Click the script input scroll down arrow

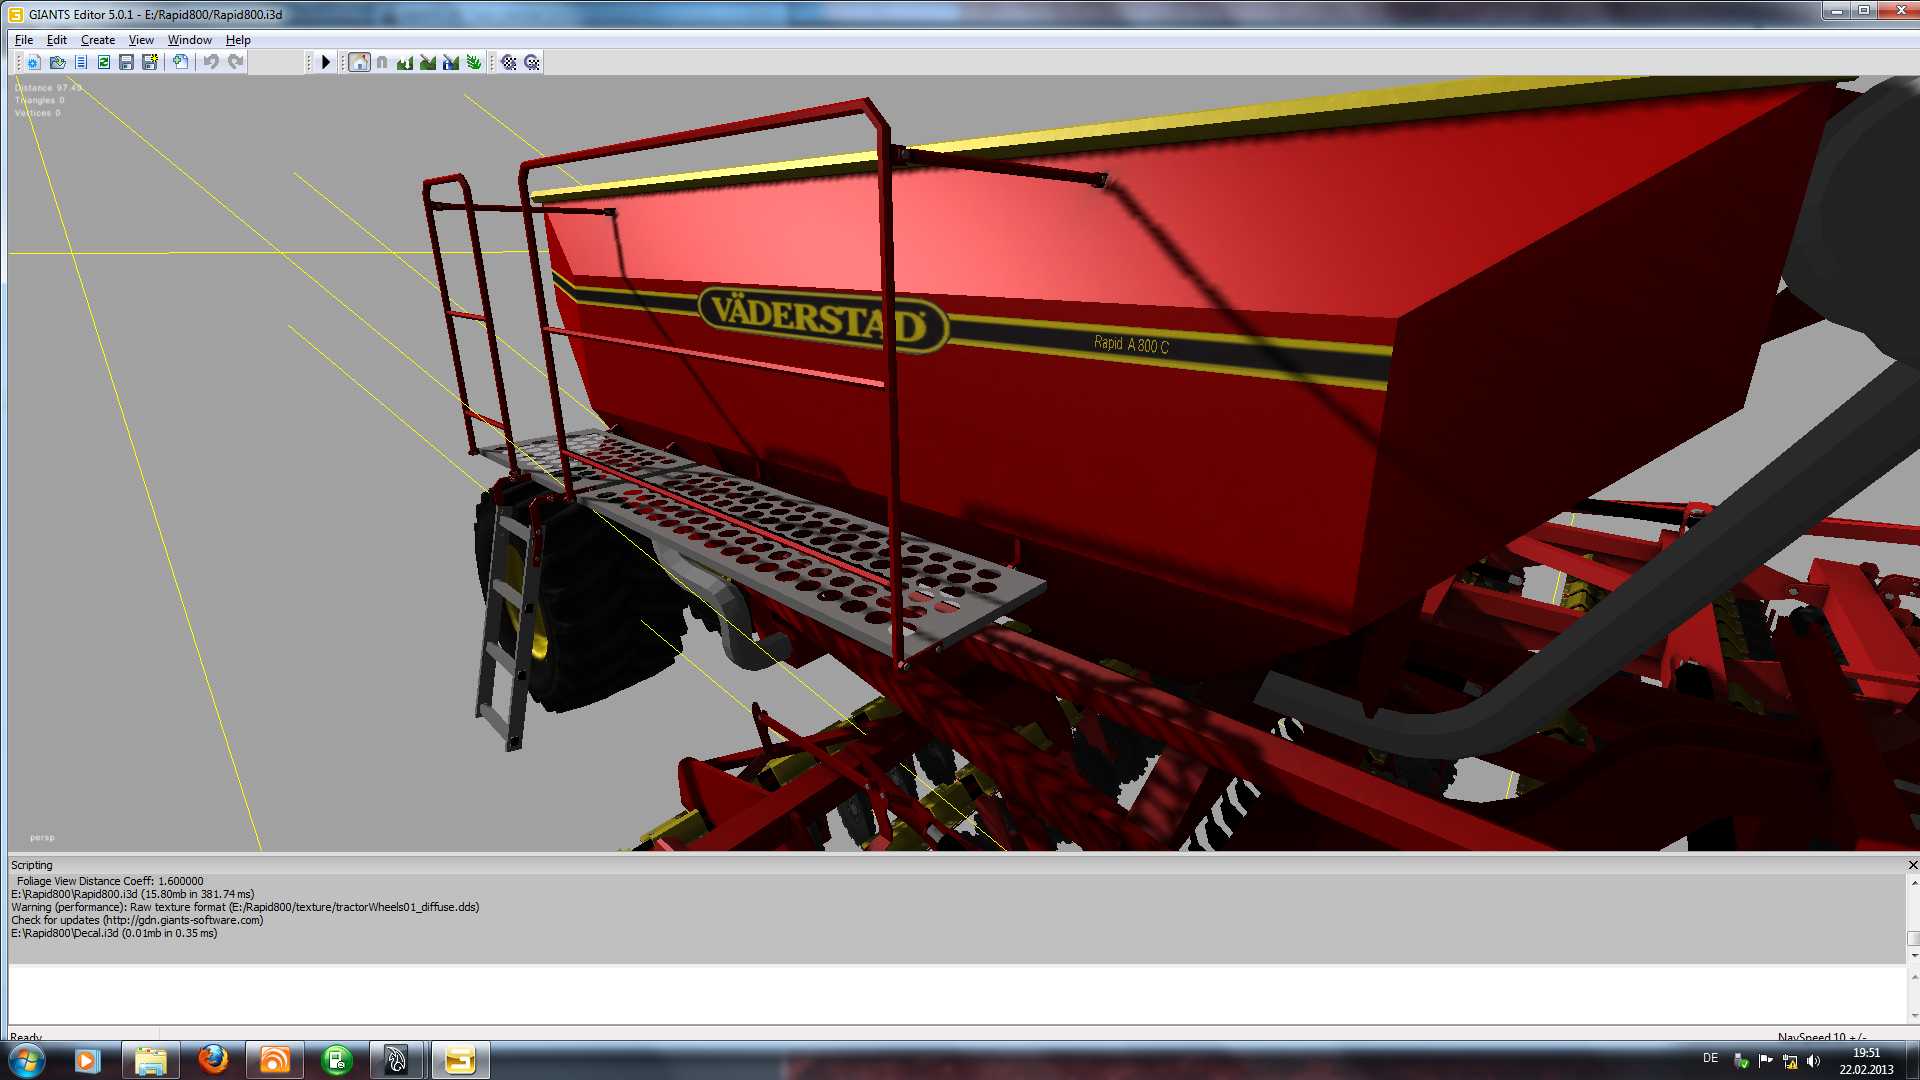[x=1913, y=1016]
